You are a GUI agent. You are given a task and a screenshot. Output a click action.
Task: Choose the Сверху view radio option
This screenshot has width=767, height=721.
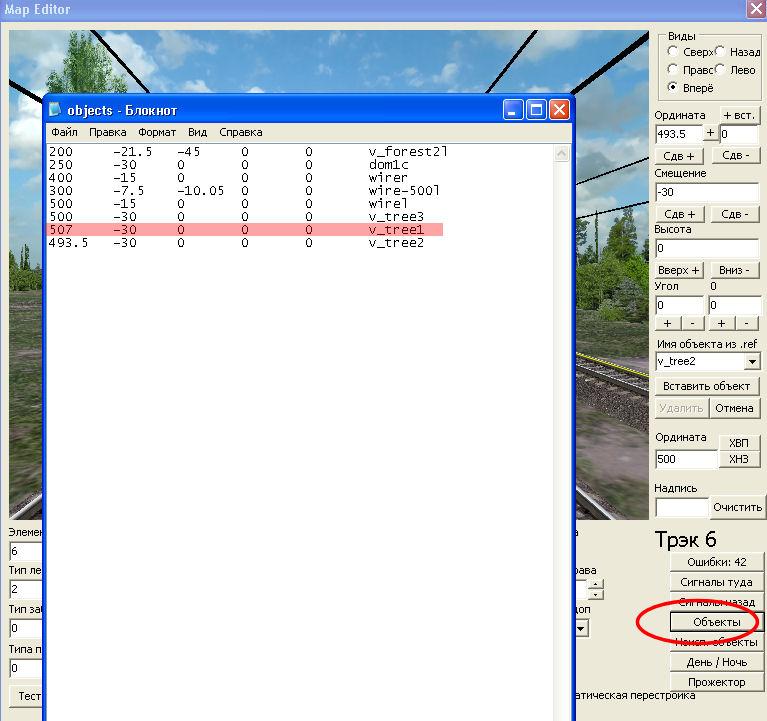pyautogui.click(x=673, y=52)
